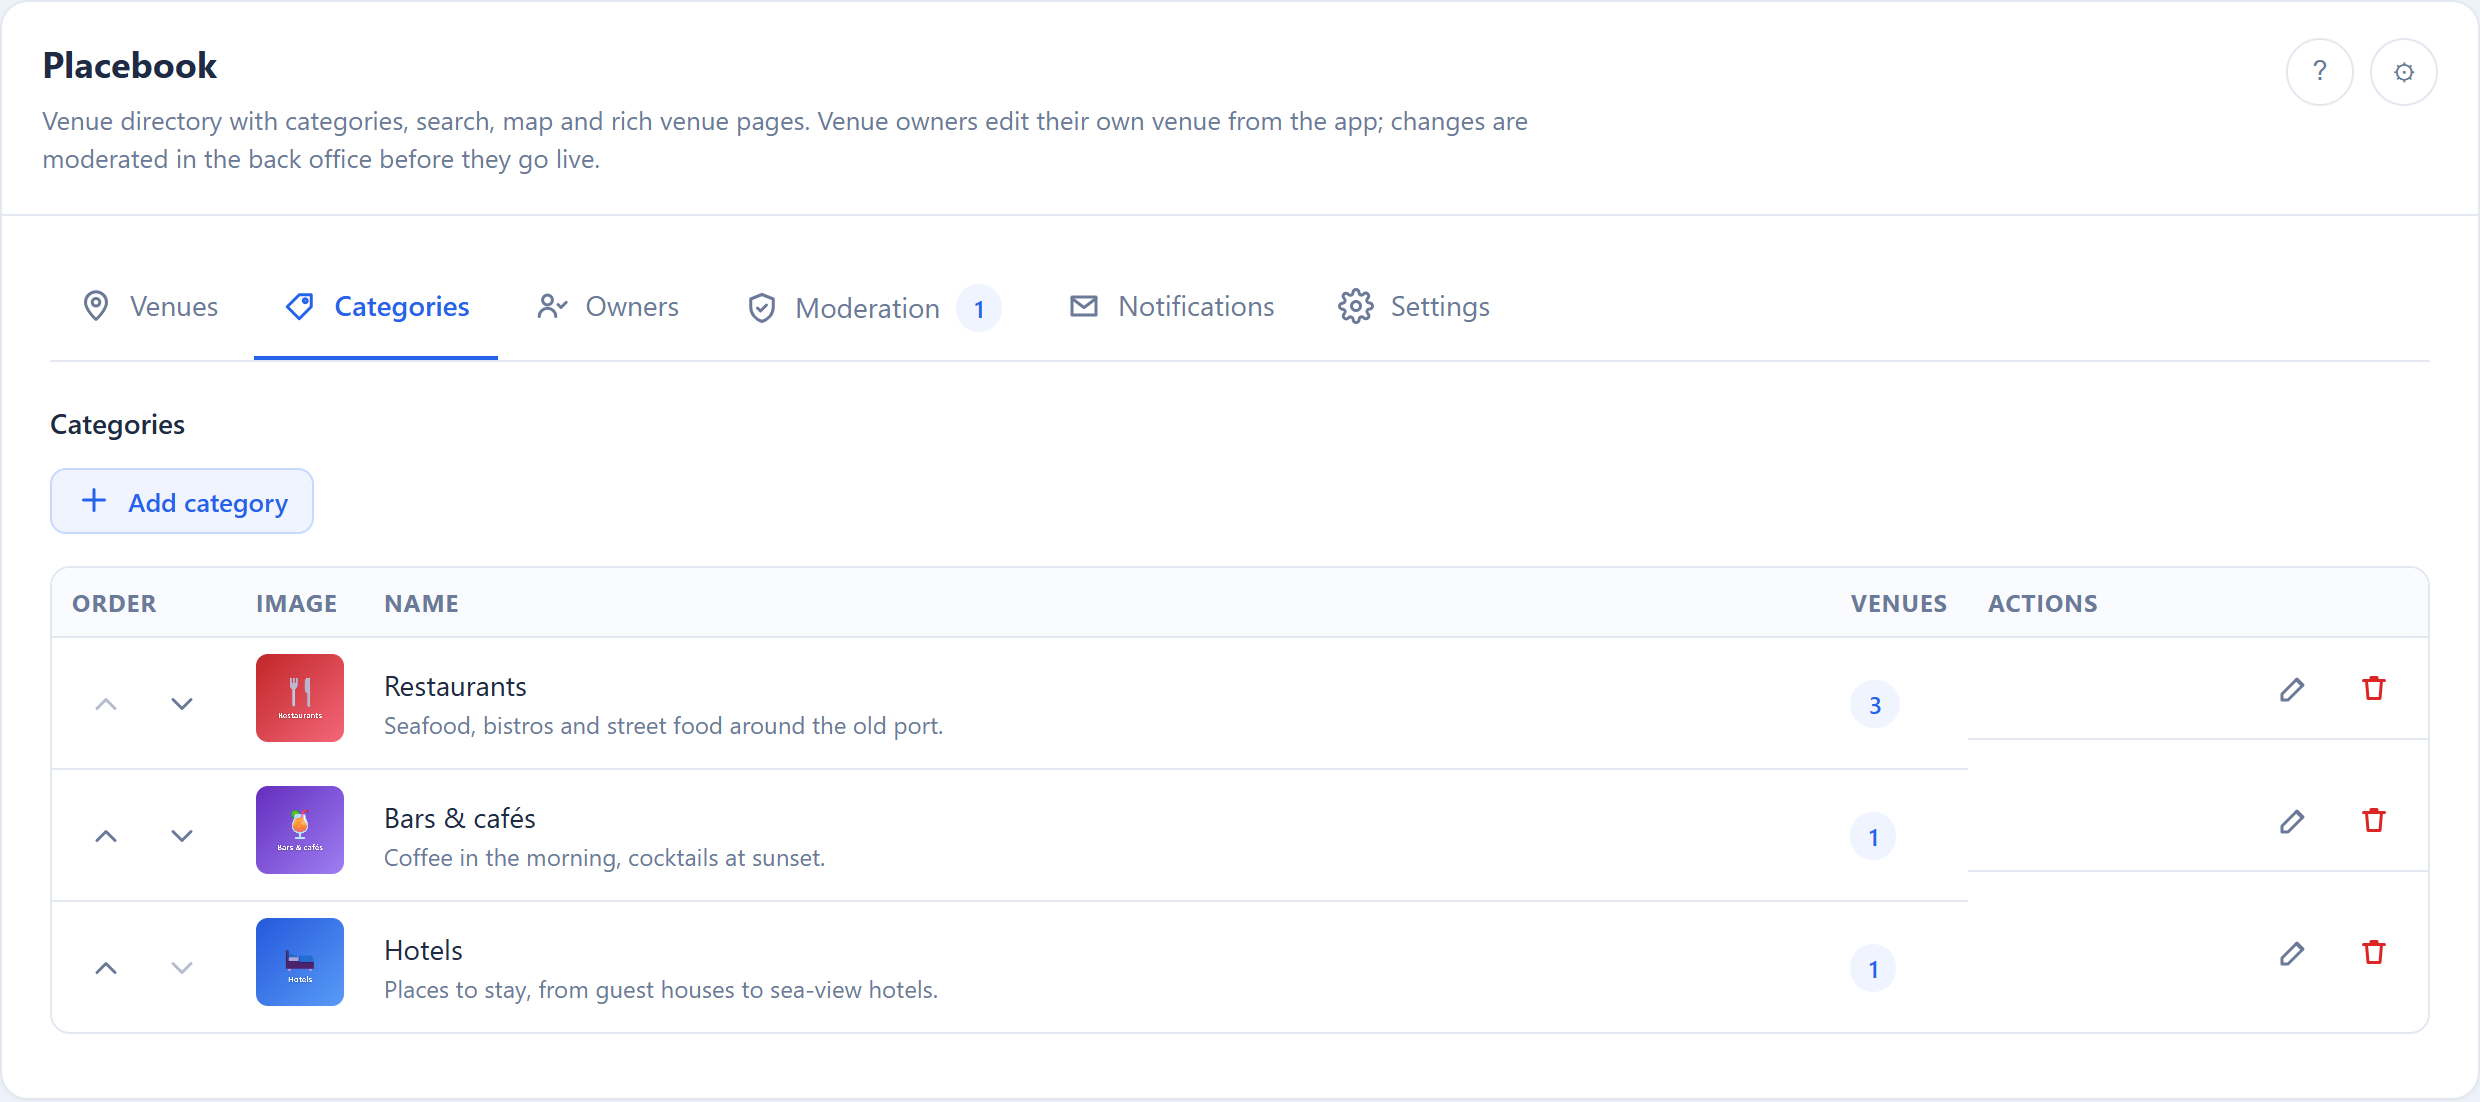Click the disabled up chevron for Restaurants
The height and width of the screenshot is (1102, 2480).
(106, 704)
